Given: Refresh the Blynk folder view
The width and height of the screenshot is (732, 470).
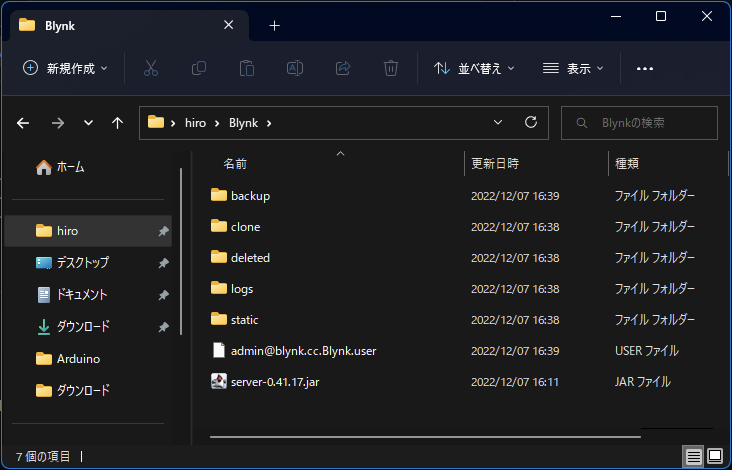Looking at the screenshot, I should click(x=531, y=122).
